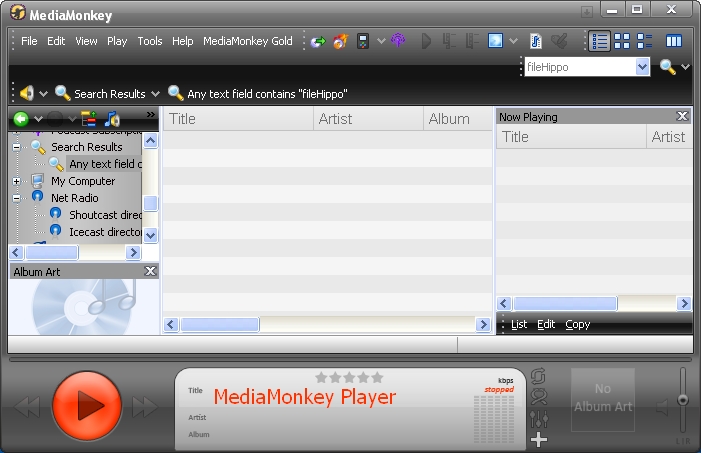Toggle the speaker mute icon in player

tap(662, 406)
